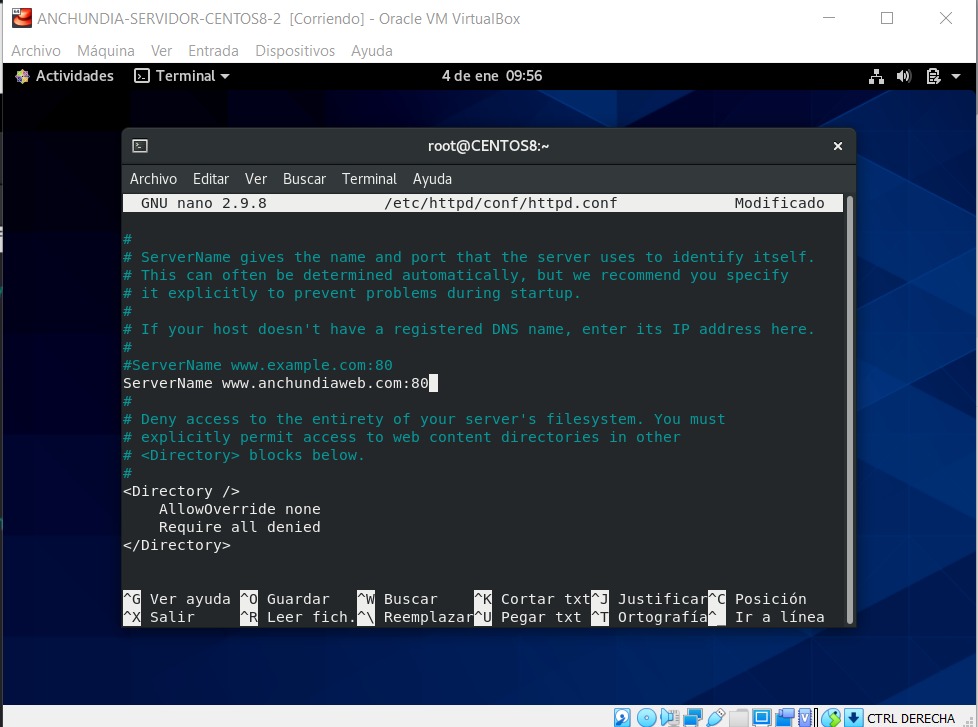Click the mouse integration status icon
Viewport: 978px width, 727px height.
[831, 718]
